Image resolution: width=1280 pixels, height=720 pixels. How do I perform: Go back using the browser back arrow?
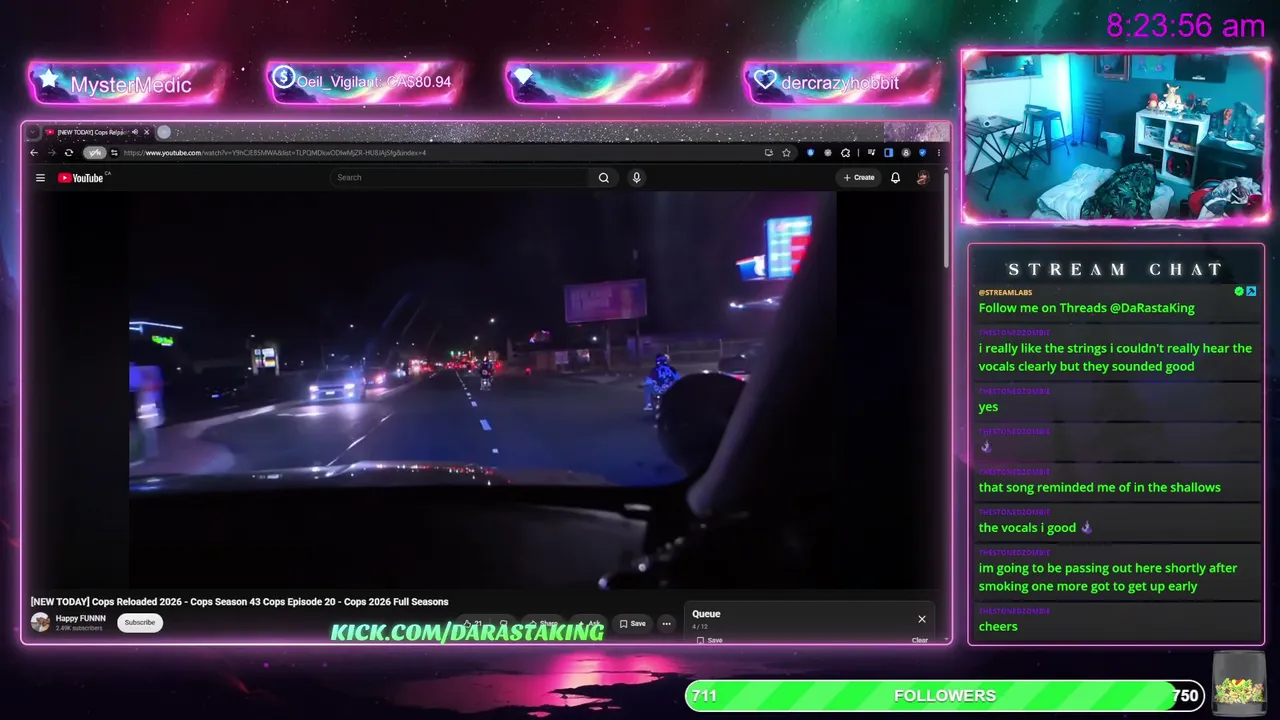(34, 153)
